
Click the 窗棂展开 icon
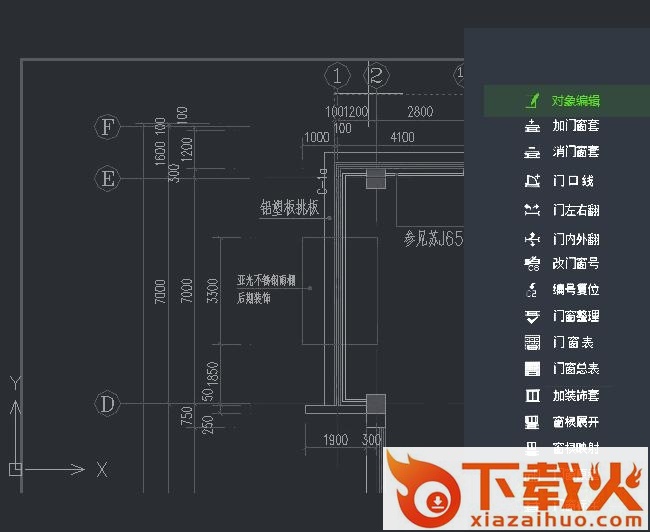click(x=532, y=422)
